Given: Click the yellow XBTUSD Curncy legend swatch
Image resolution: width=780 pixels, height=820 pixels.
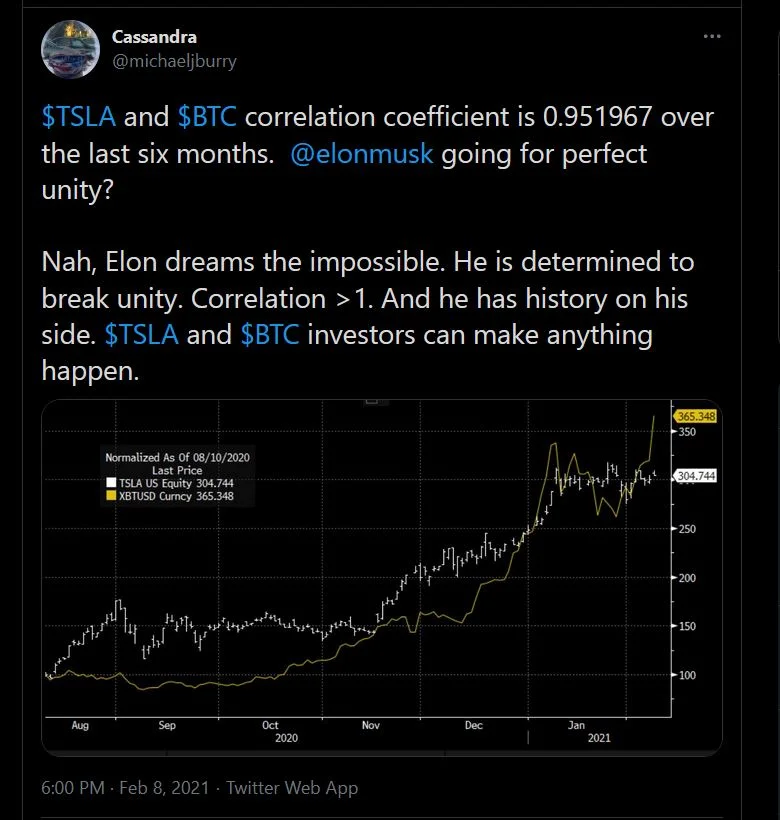Looking at the screenshot, I should [111, 496].
